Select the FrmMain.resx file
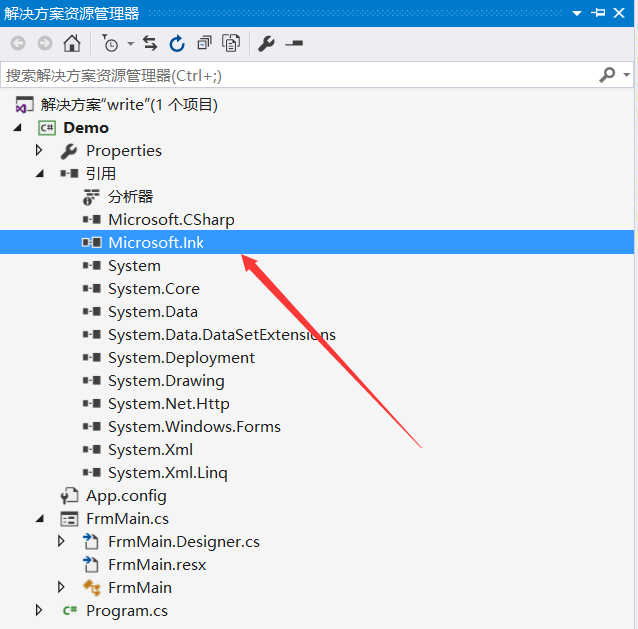Screen dimensions: 638x629 point(157,564)
